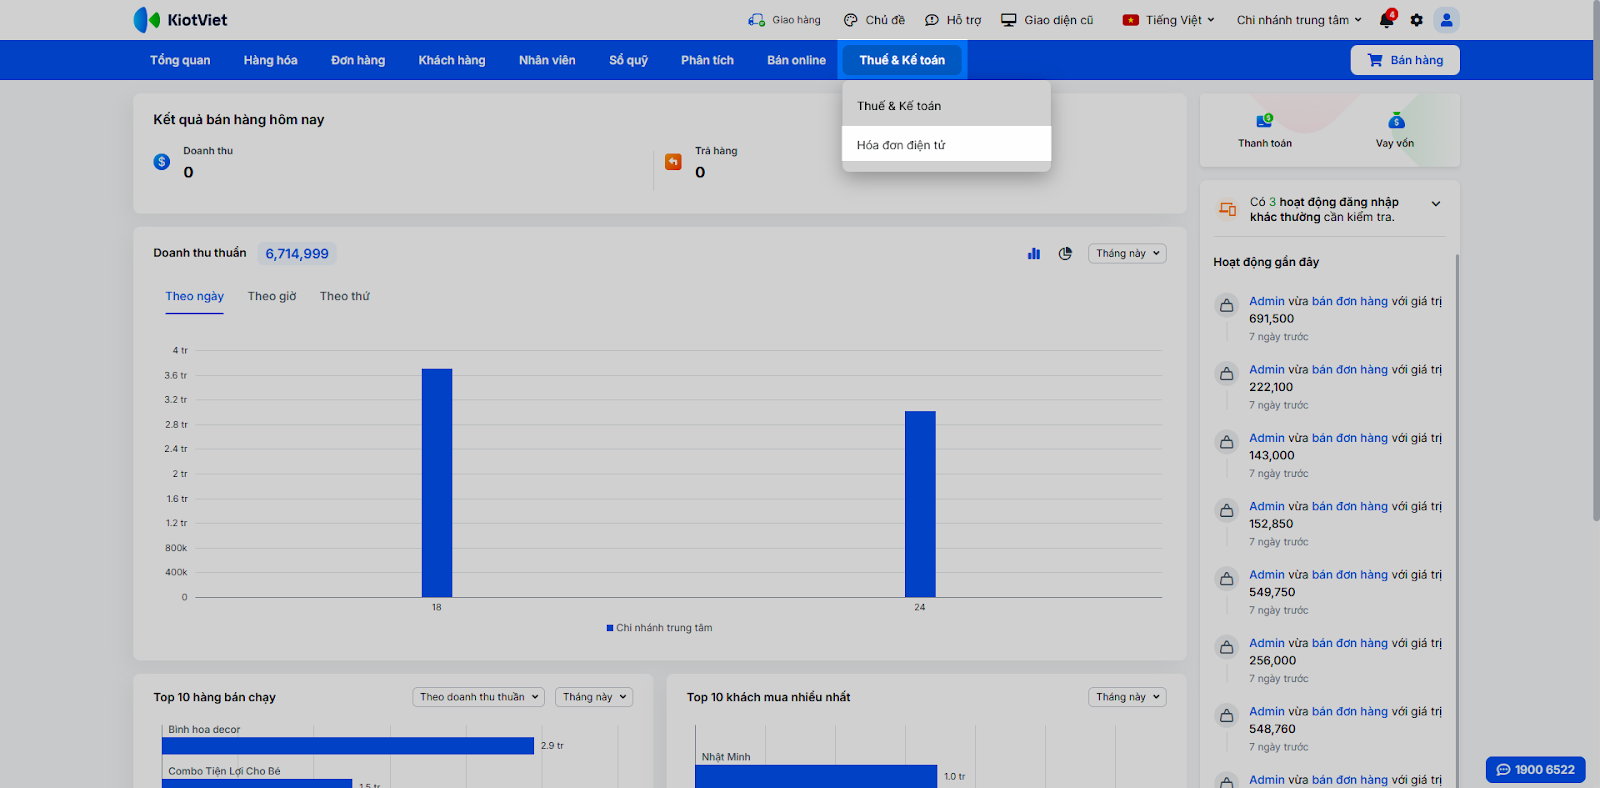The width and height of the screenshot is (1600, 788).
Task: Click the Bình hoa decor sales bar
Action: click(x=348, y=746)
